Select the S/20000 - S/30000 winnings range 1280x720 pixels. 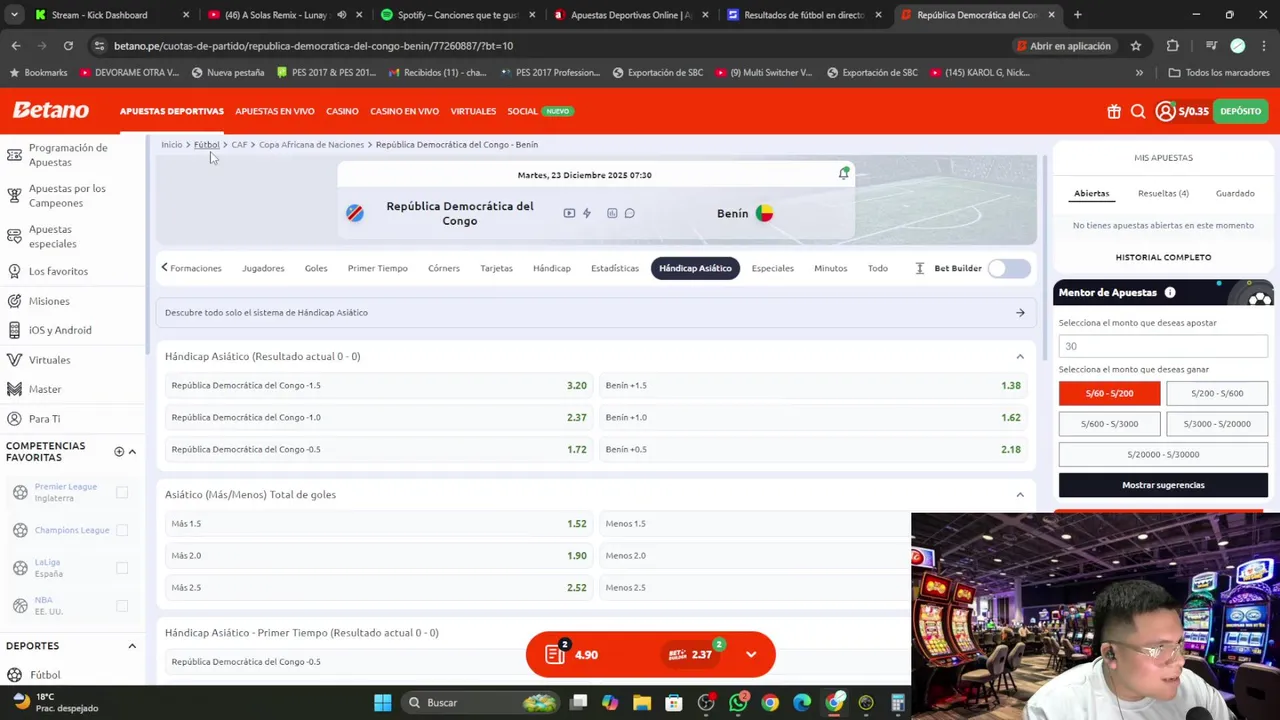click(1163, 454)
